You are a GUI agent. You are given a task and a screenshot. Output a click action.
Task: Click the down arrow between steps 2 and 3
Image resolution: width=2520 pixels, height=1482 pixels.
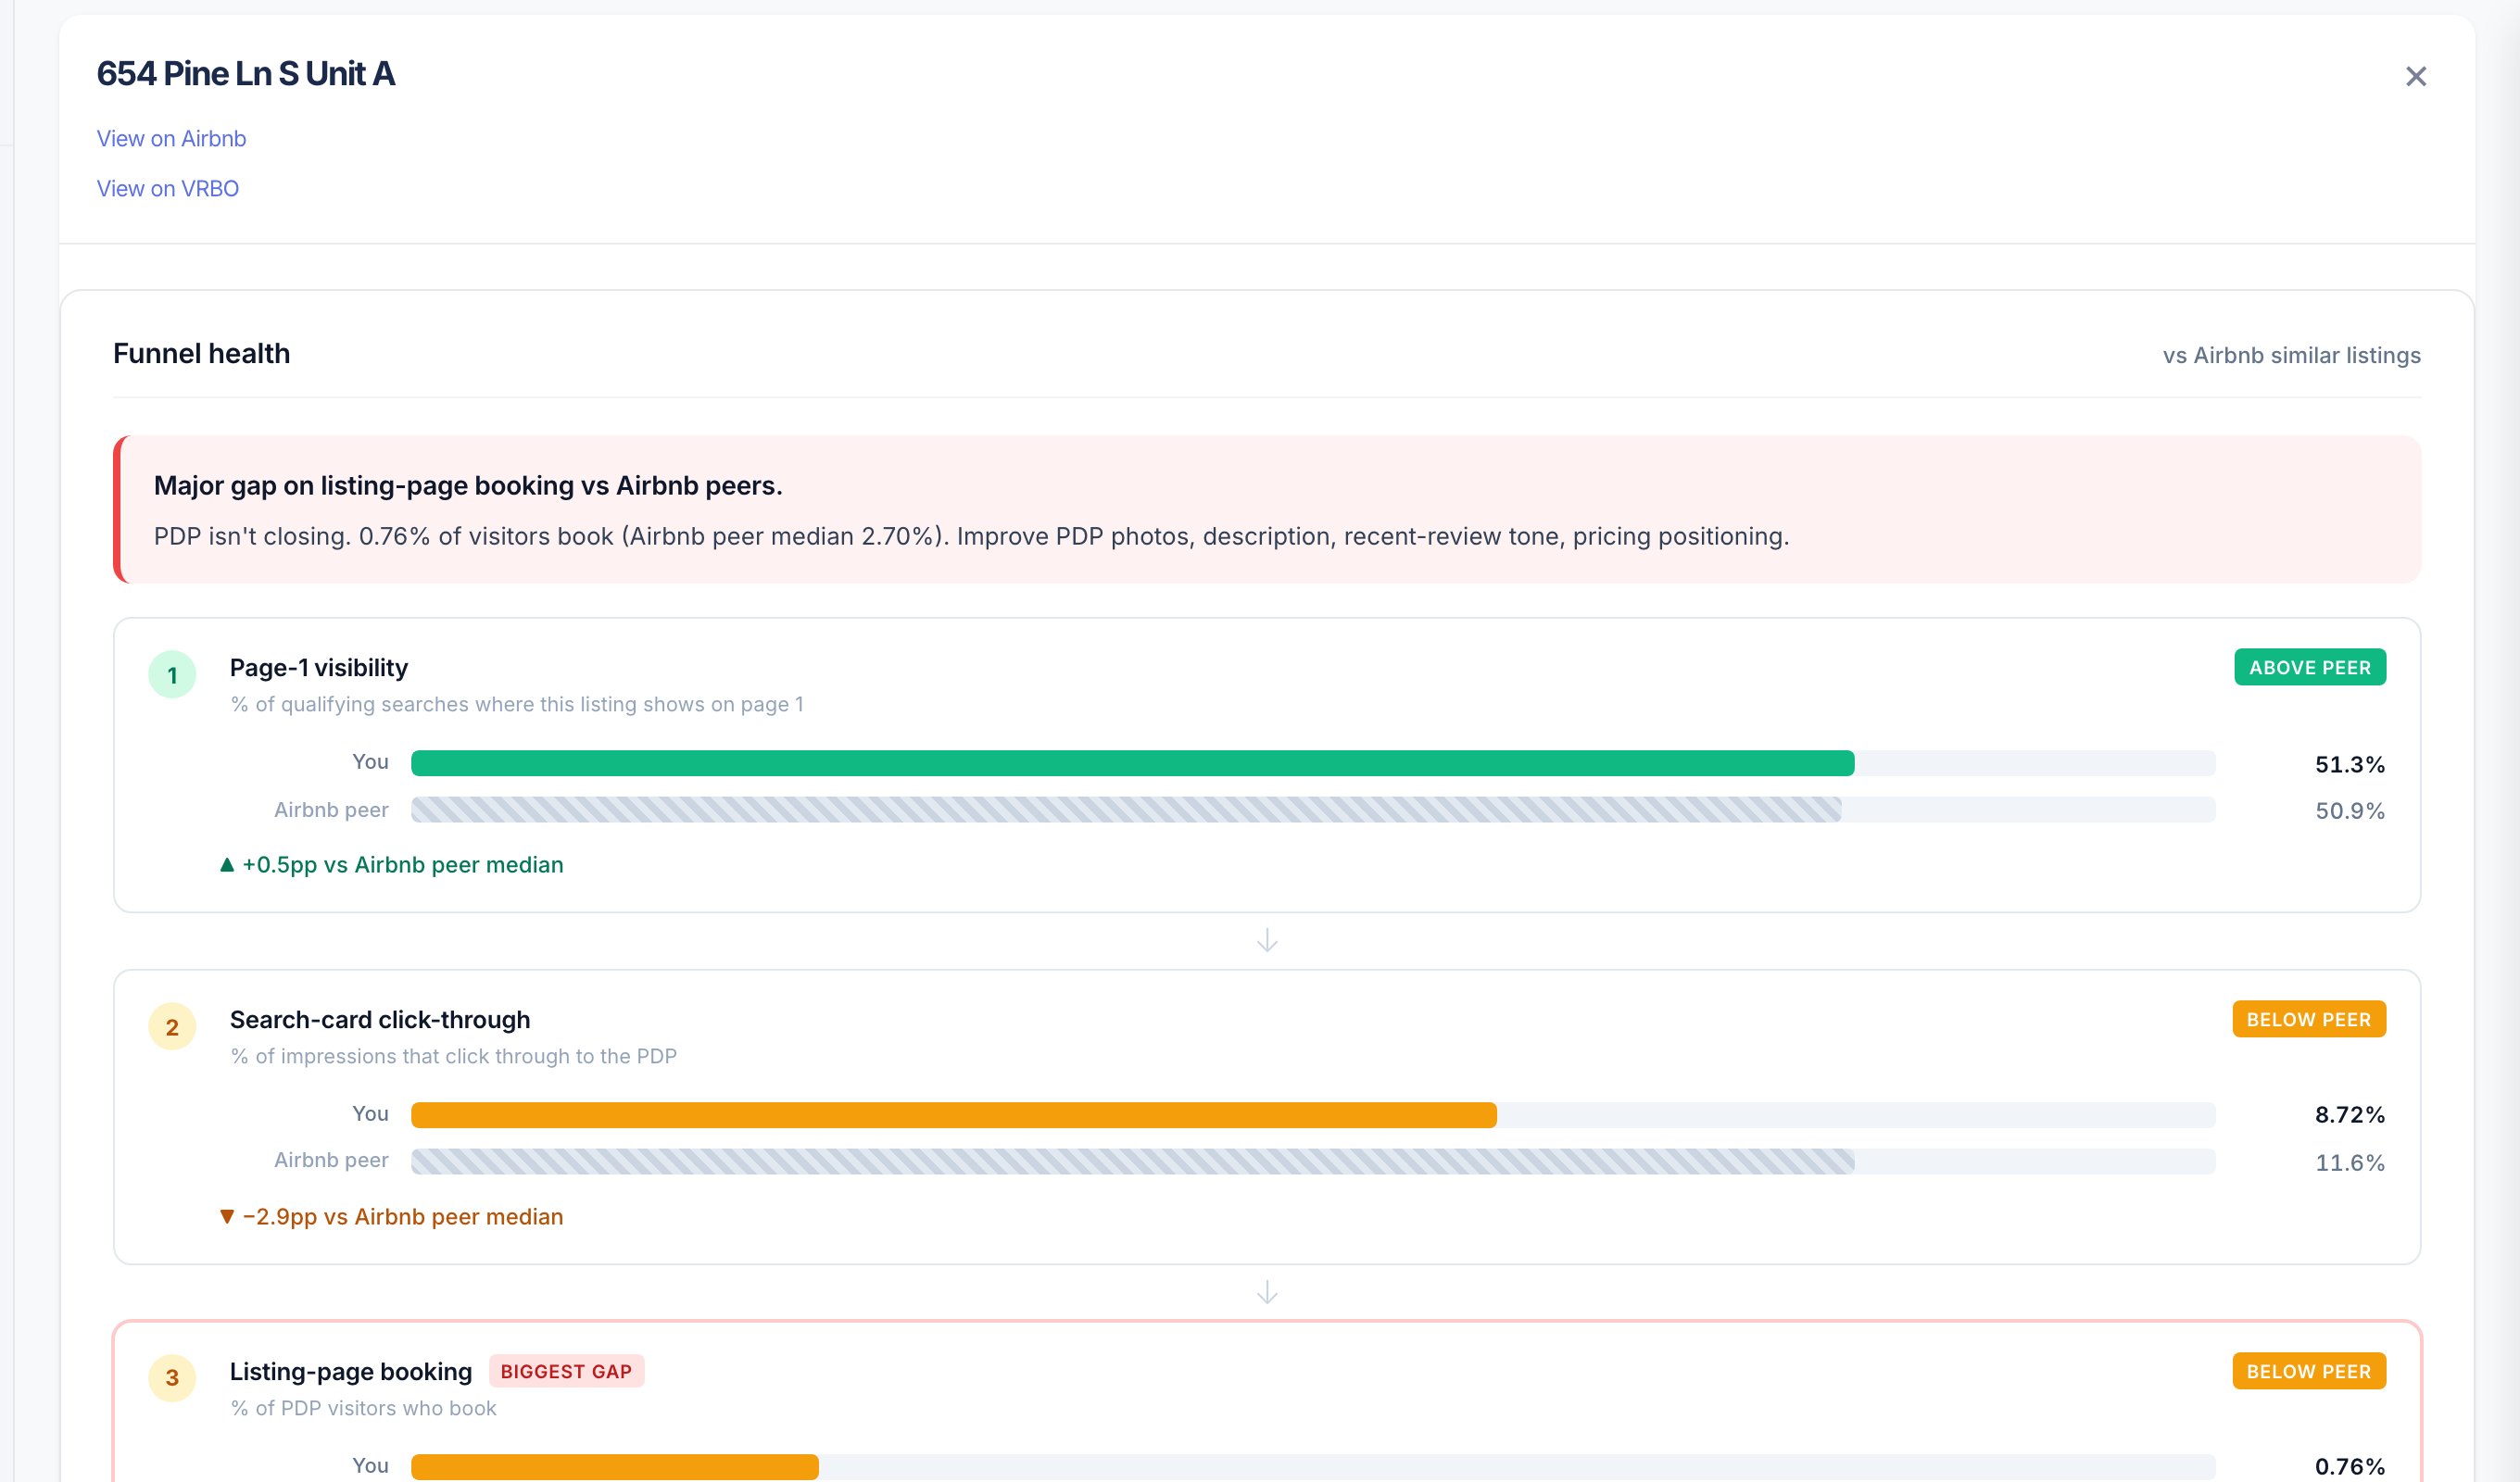[1267, 1293]
